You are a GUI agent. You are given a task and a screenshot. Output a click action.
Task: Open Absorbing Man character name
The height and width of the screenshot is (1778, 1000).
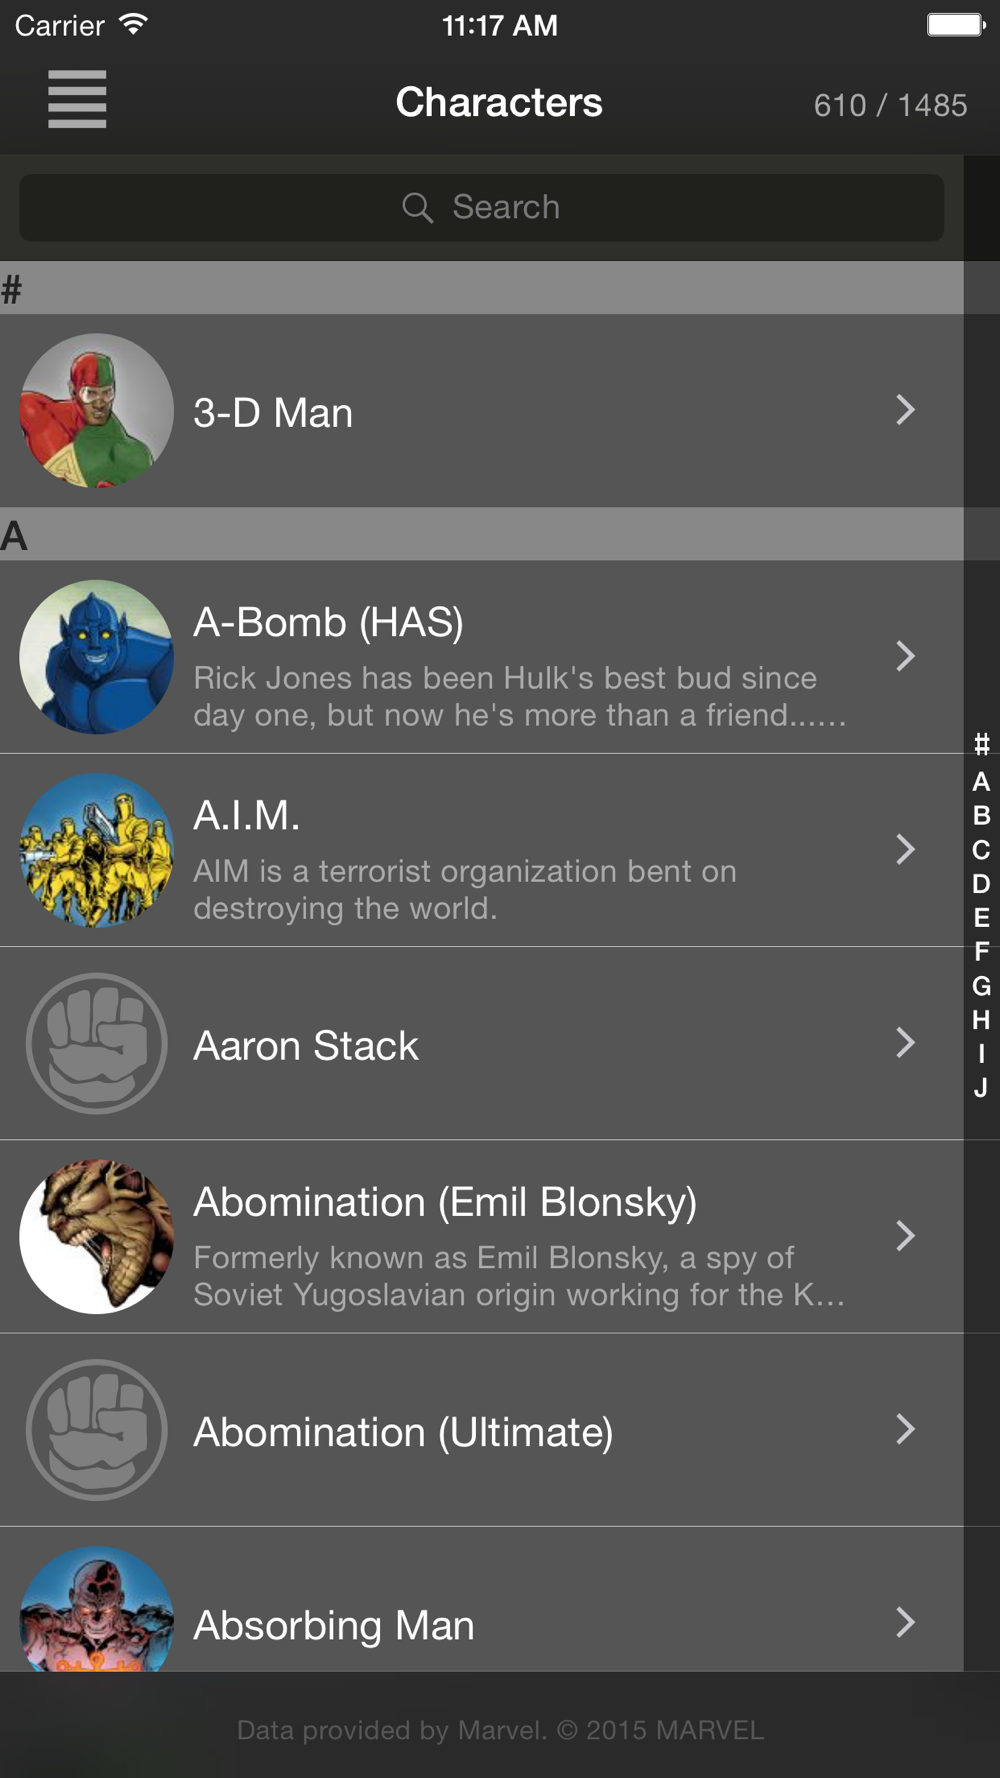[x=334, y=1626]
